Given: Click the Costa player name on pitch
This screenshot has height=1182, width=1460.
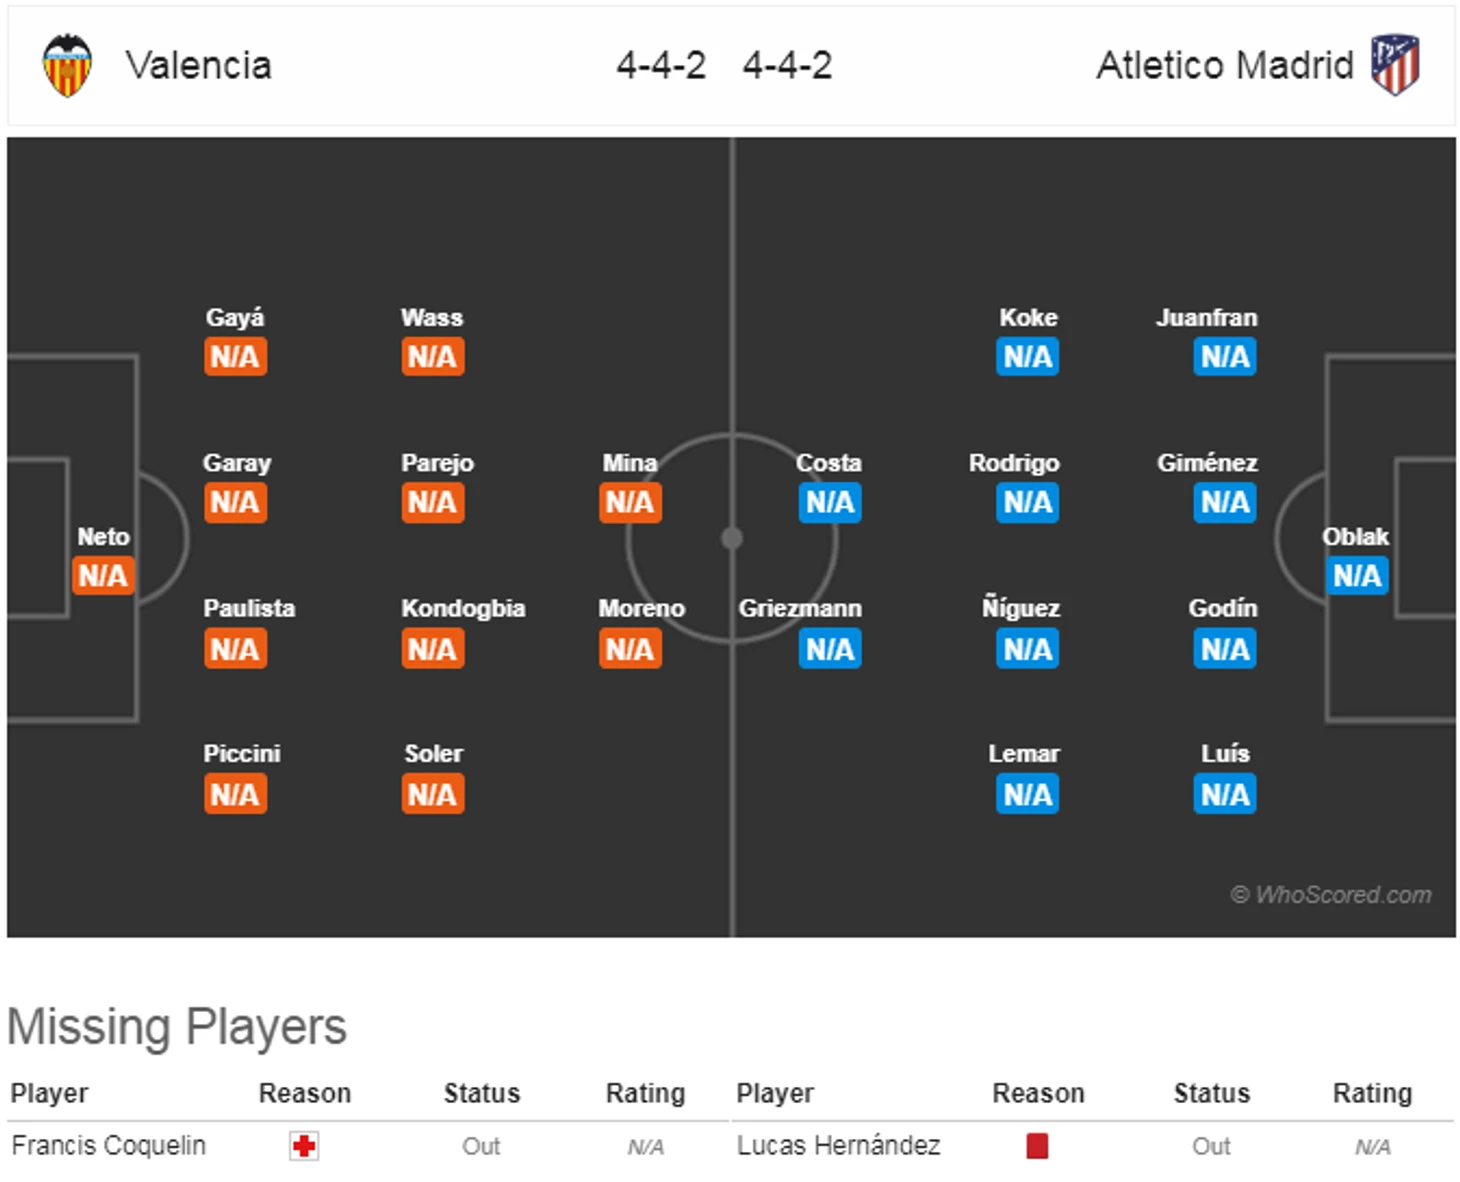Looking at the screenshot, I should pos(829,463).
